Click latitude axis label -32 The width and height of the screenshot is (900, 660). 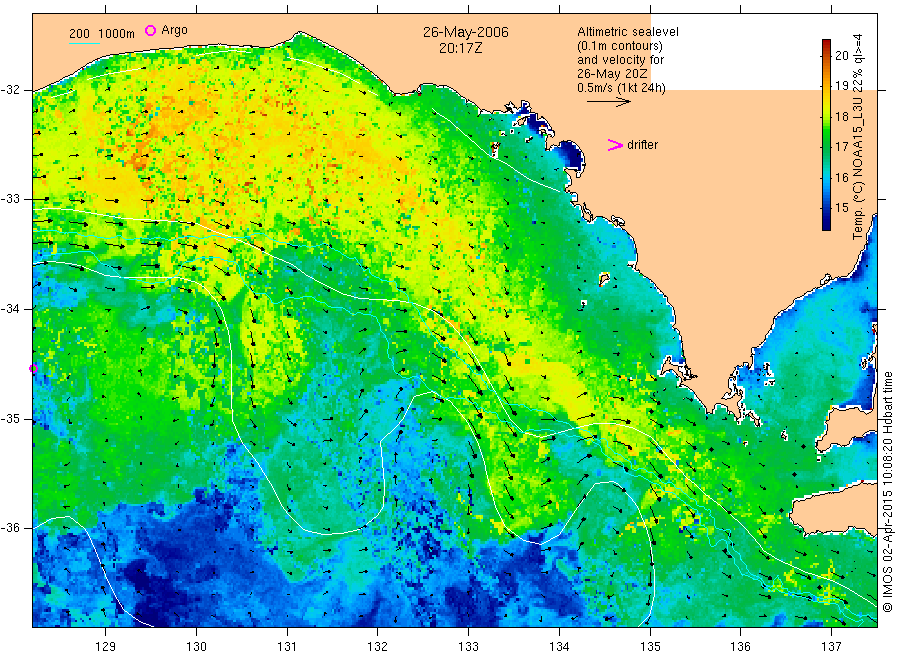[x=10, y=90]
